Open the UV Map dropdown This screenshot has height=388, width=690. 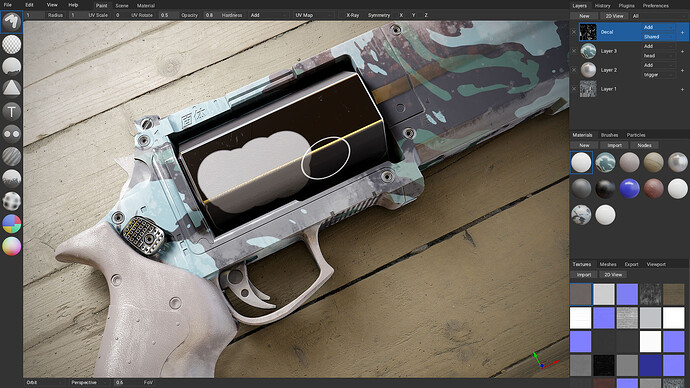[313, 15]
